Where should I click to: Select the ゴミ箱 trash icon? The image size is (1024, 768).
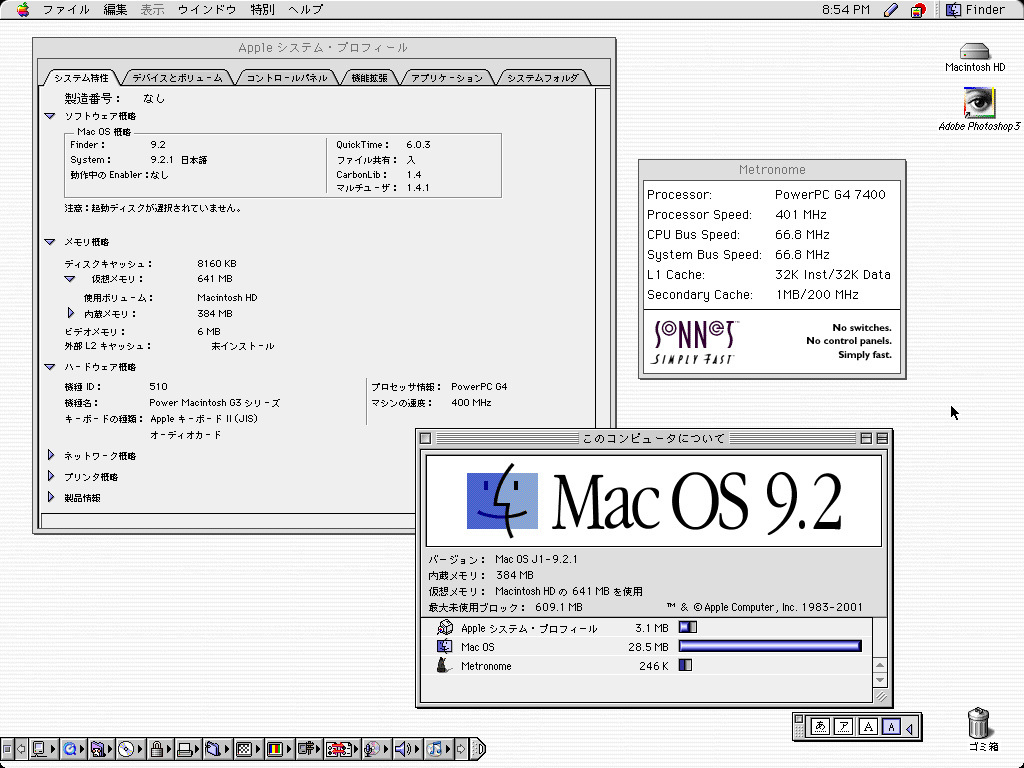coord(978,723)
